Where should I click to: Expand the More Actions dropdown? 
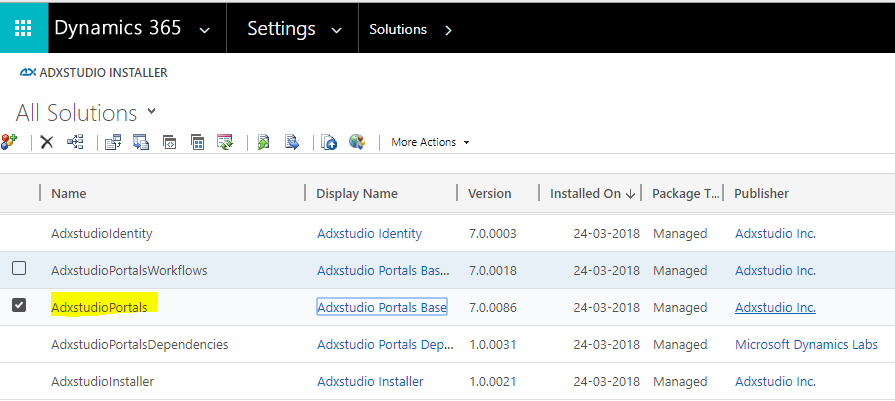coord(430,142)
